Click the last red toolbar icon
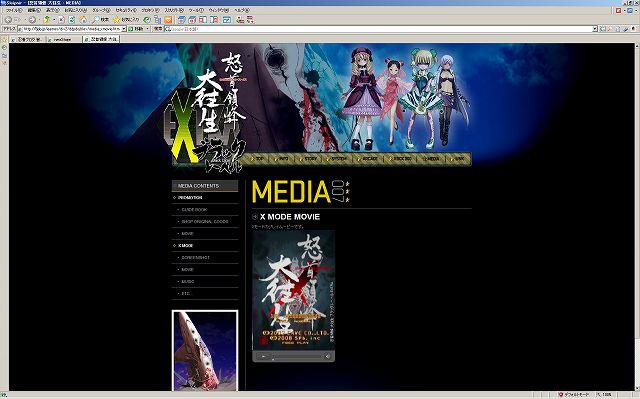This screenshot has width=640, height=399. tap(251, 20)
